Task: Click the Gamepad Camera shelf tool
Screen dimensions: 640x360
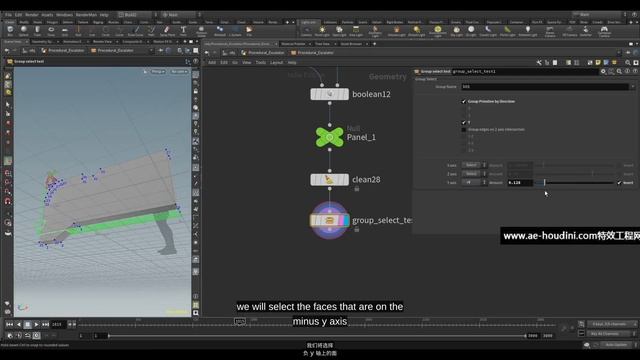Action: point(604,31)
